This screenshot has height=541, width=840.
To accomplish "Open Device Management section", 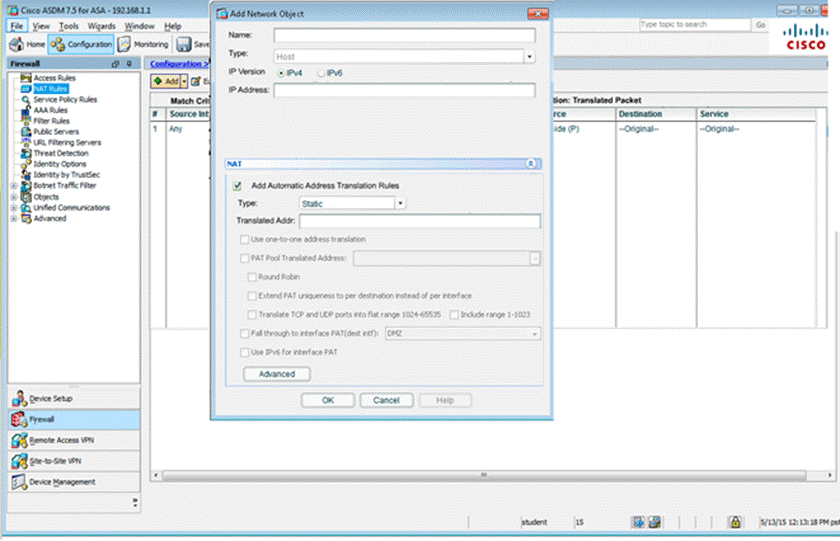I will coord(62,482).
